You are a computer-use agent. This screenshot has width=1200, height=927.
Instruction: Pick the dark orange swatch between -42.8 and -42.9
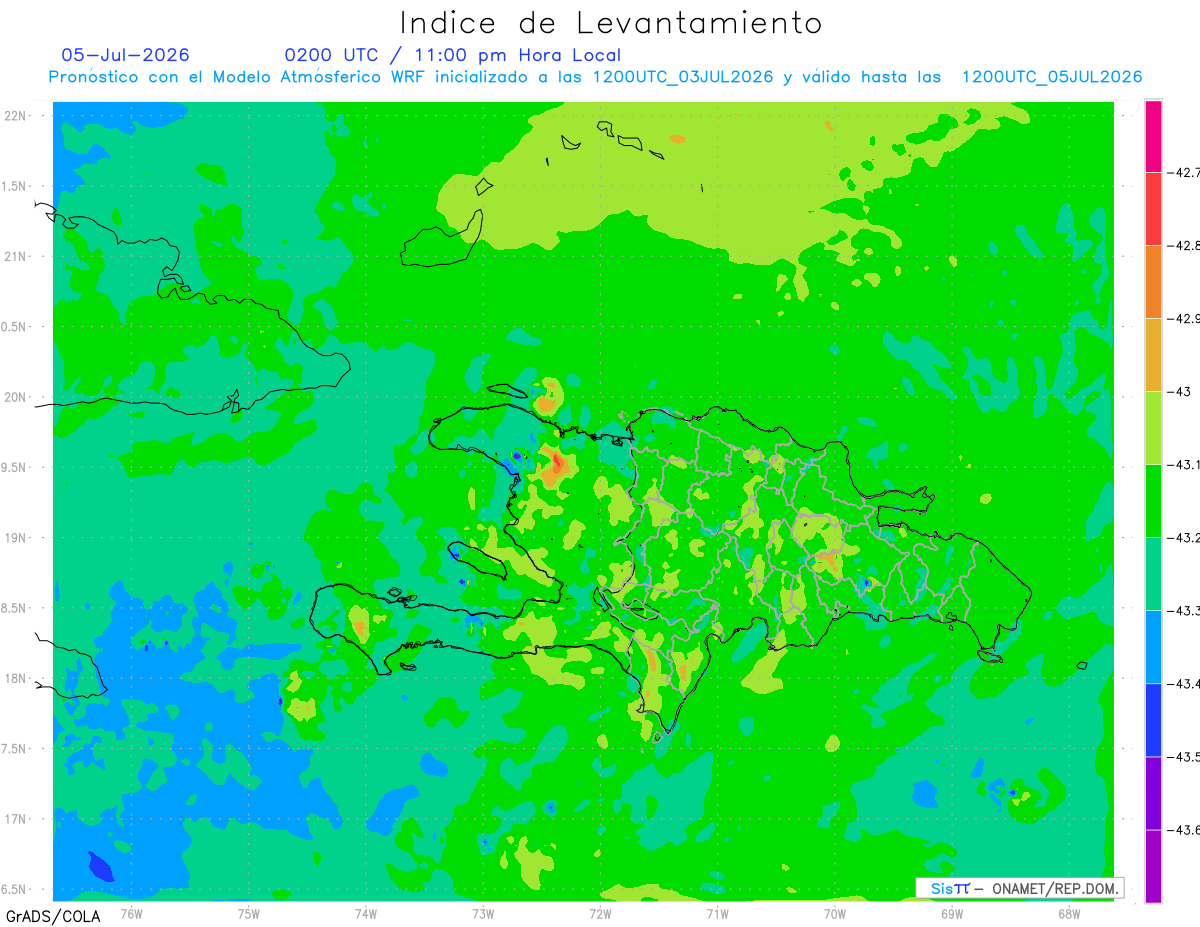click(x=1153, y=282)
